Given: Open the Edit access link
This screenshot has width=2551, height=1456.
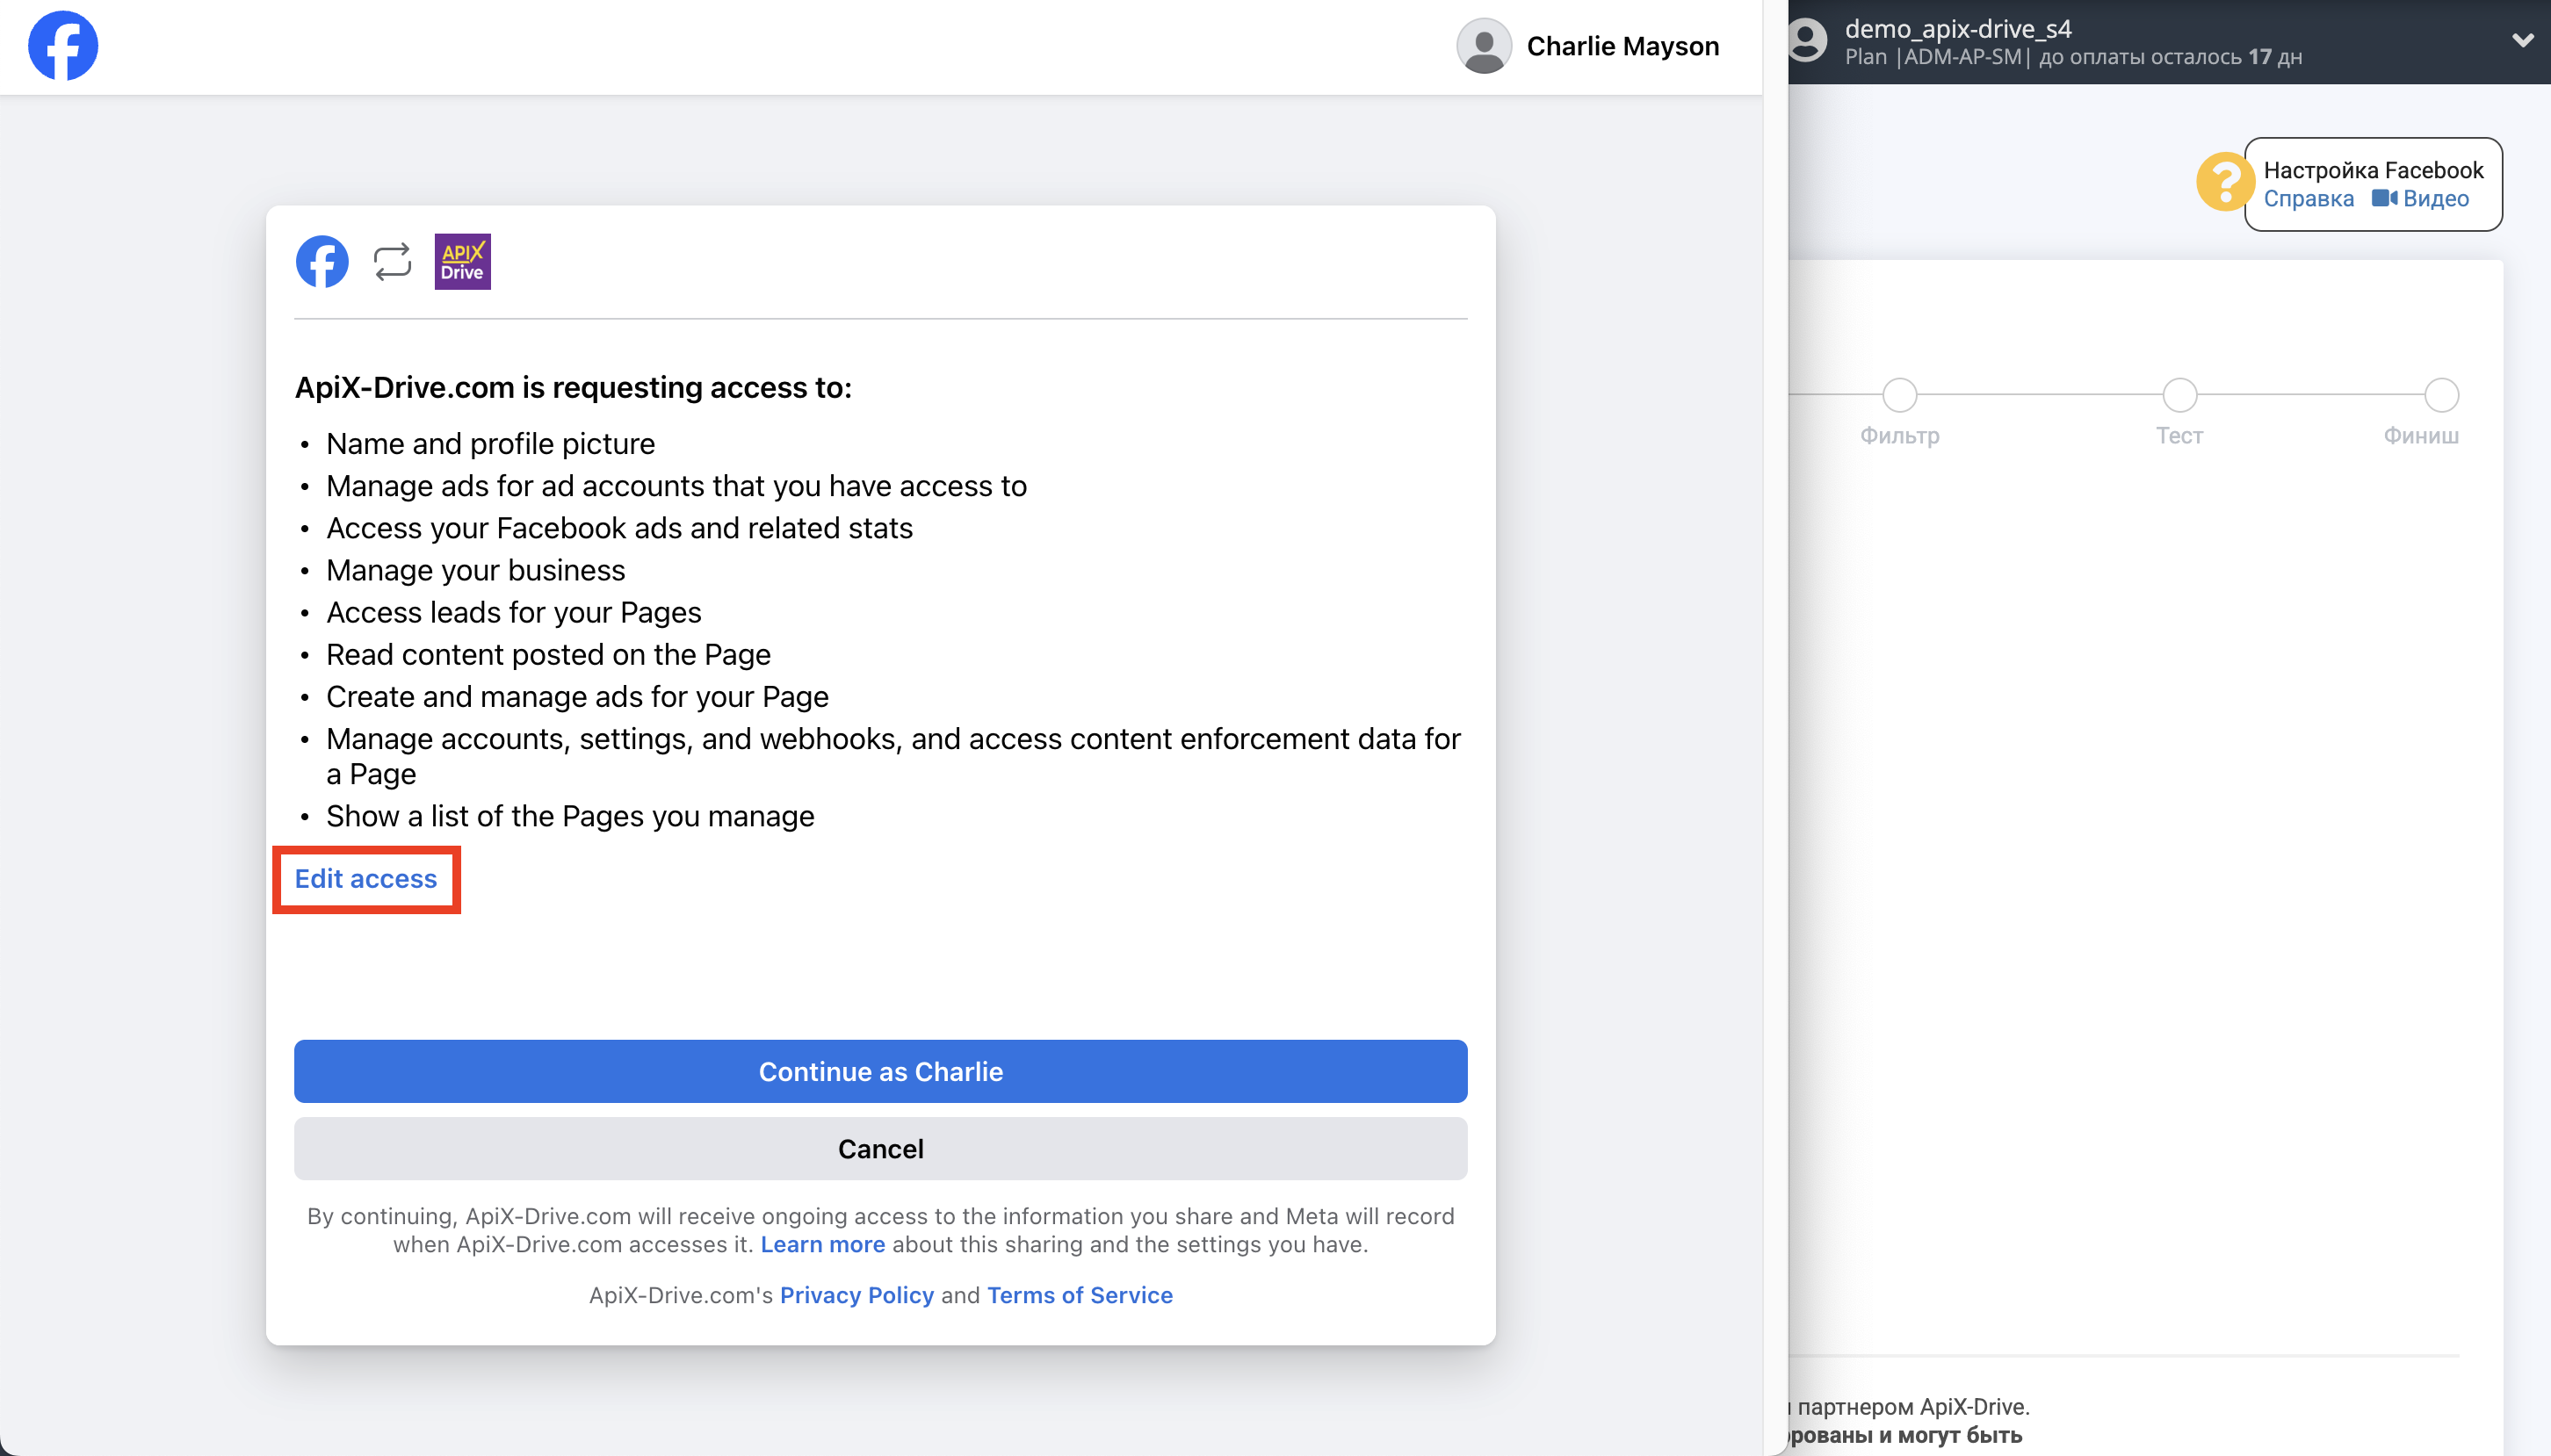Looking at the screenshot, I should coord(366,879).
